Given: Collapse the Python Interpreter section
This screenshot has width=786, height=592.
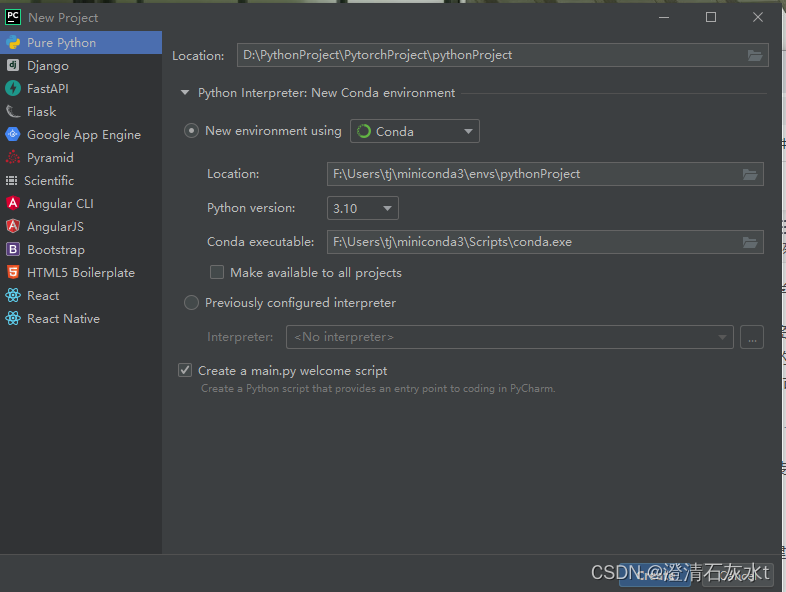Looking at the screenshot, I should [184, 93].
